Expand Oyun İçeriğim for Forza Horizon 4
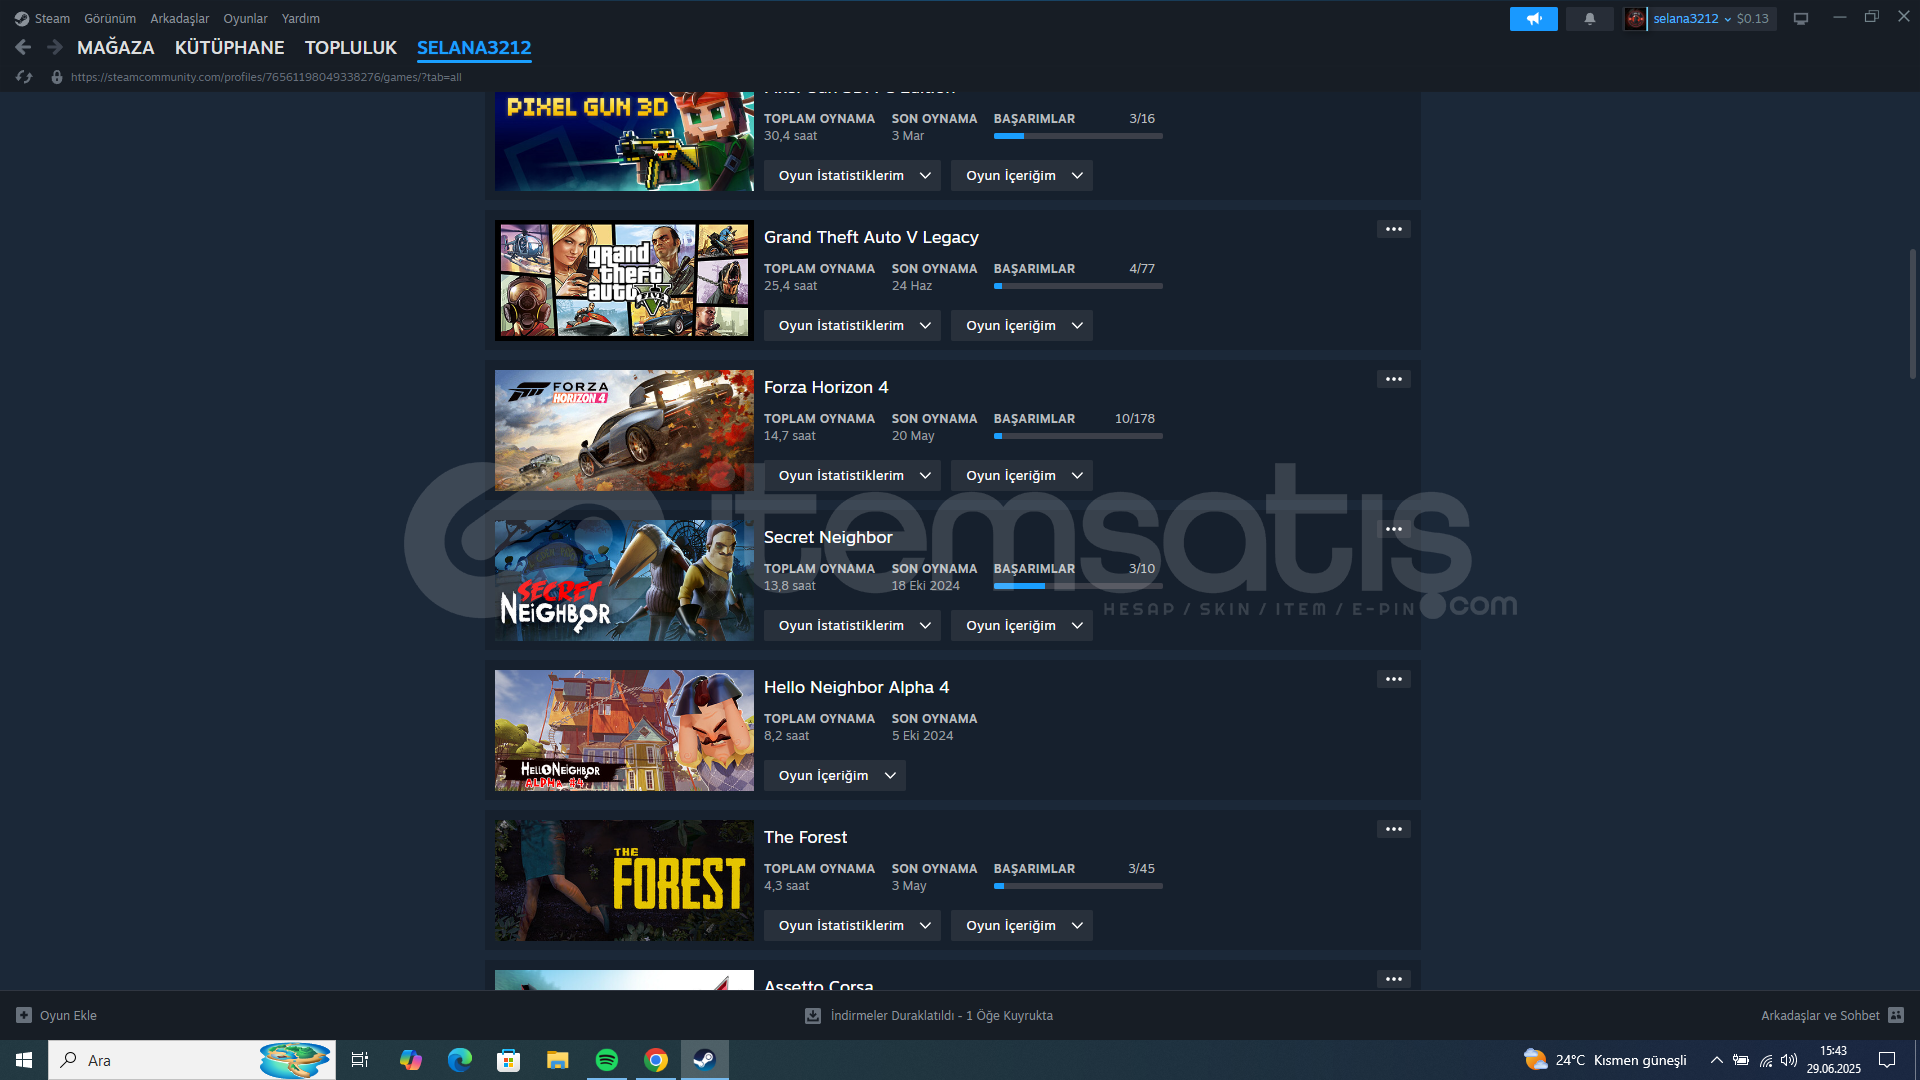1920x1080 pixels. pyautogui.click(x=1021, y=475)
